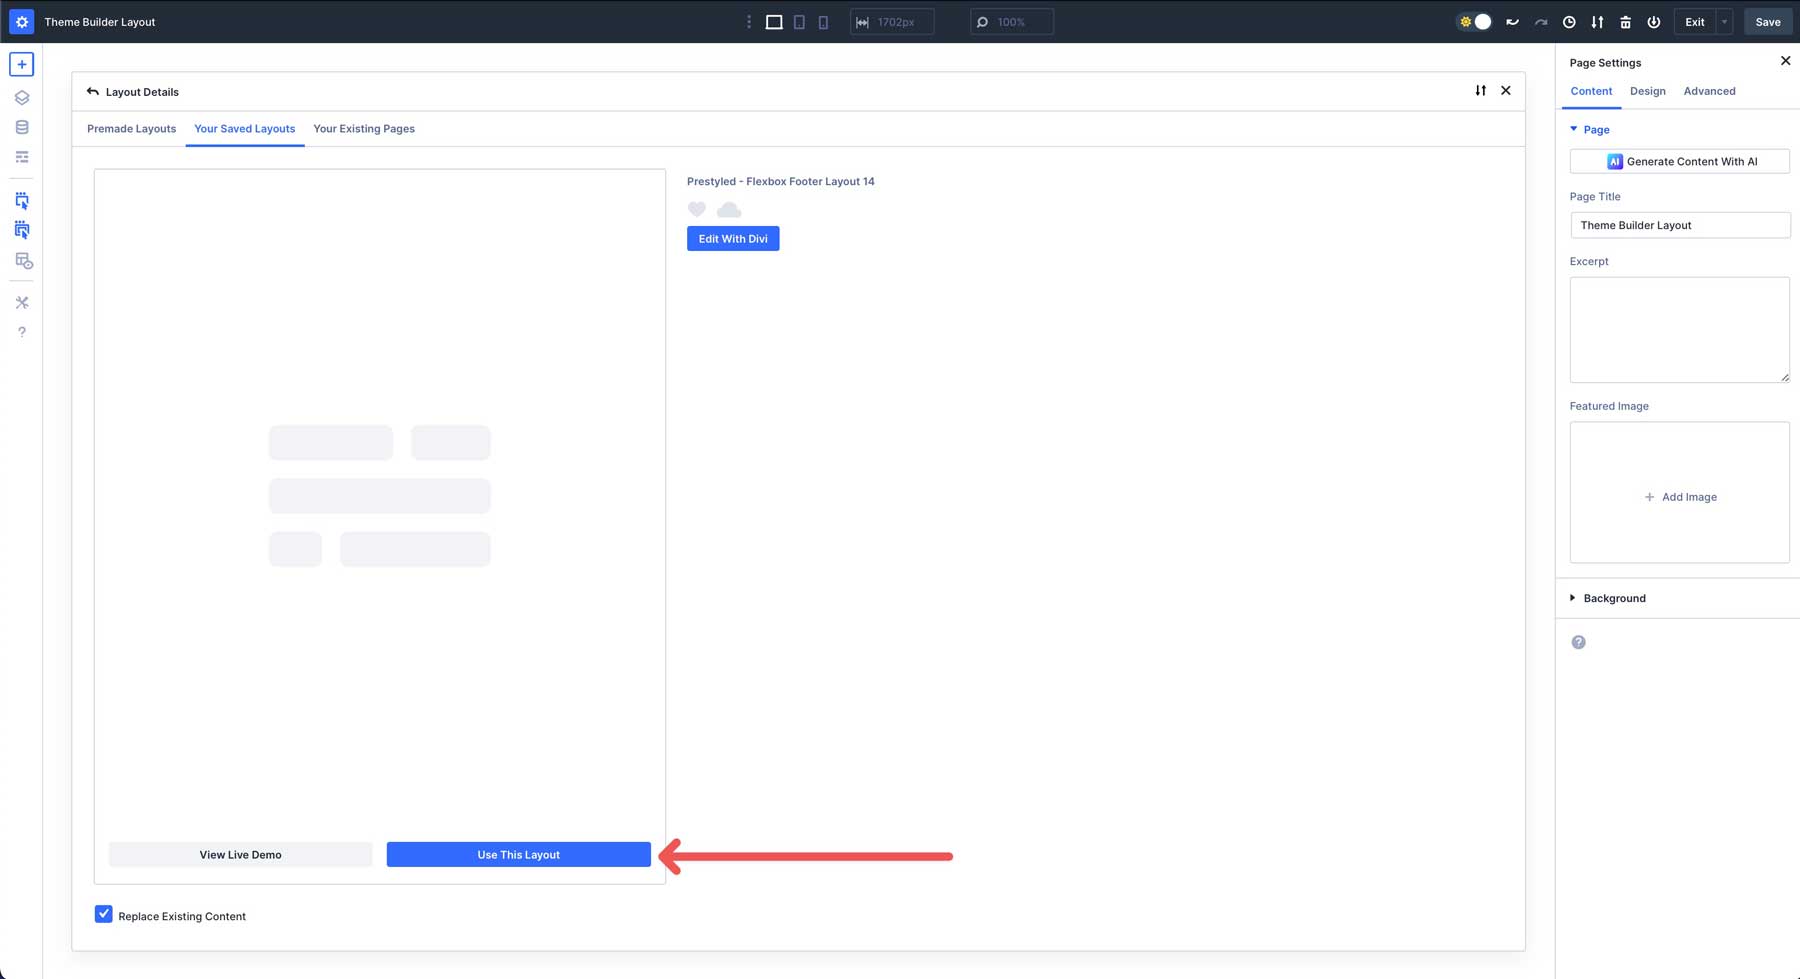The image size is (1800, 979).
Task: Toggle dark mode with sun switch
Action: (x=1474, y=21)
